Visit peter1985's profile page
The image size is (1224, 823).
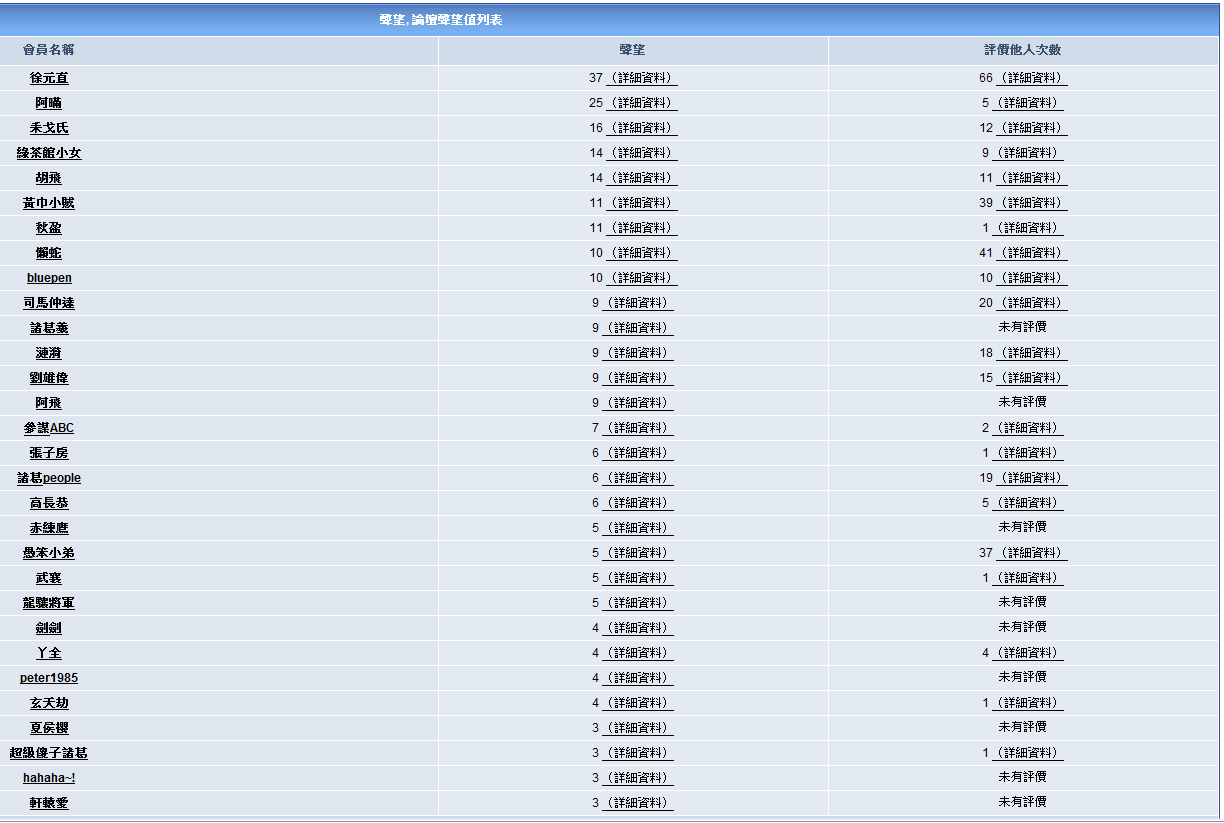point(49,678)
